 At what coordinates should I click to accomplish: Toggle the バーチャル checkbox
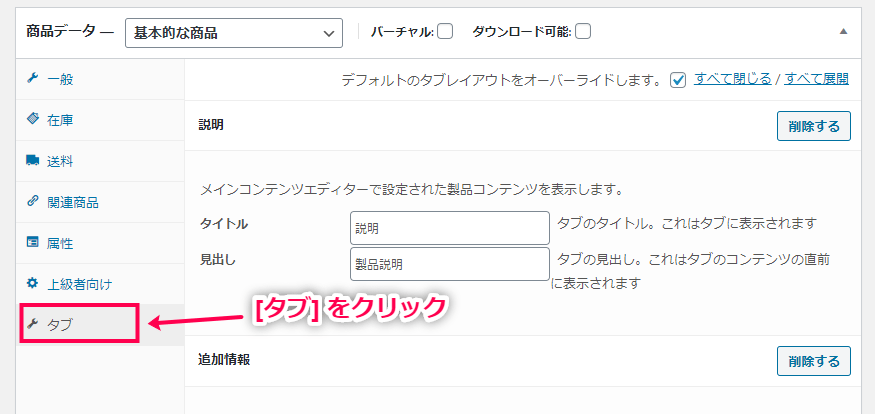tap(445, 32)
